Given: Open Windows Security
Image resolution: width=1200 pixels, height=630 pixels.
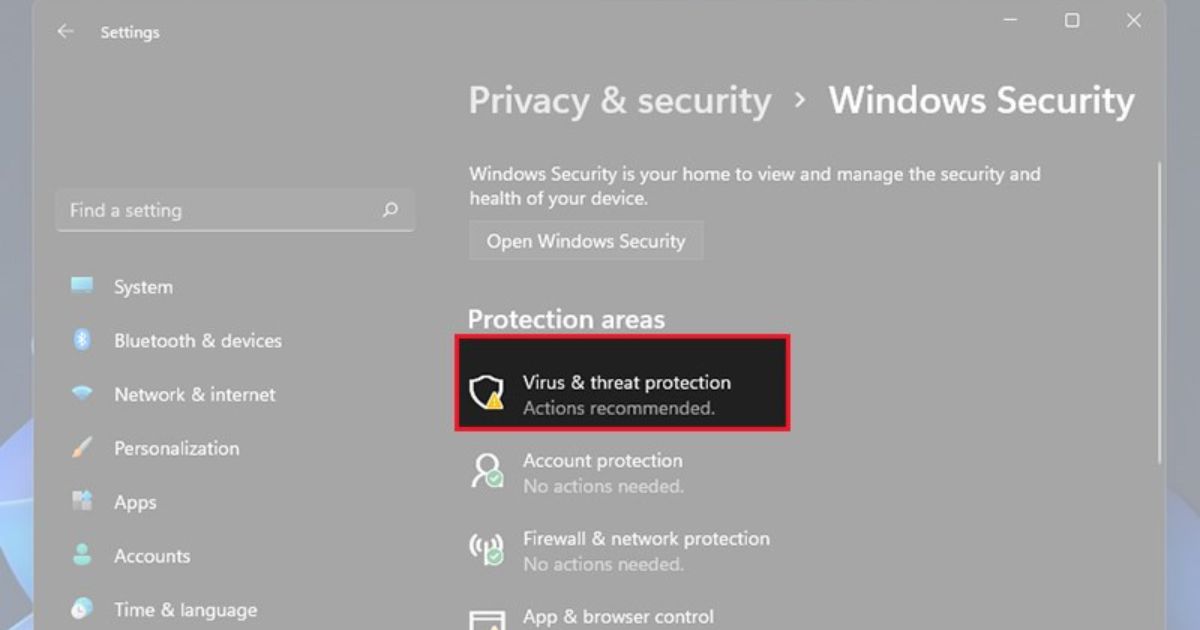Looking at the screenshot, I should point(586,240).
